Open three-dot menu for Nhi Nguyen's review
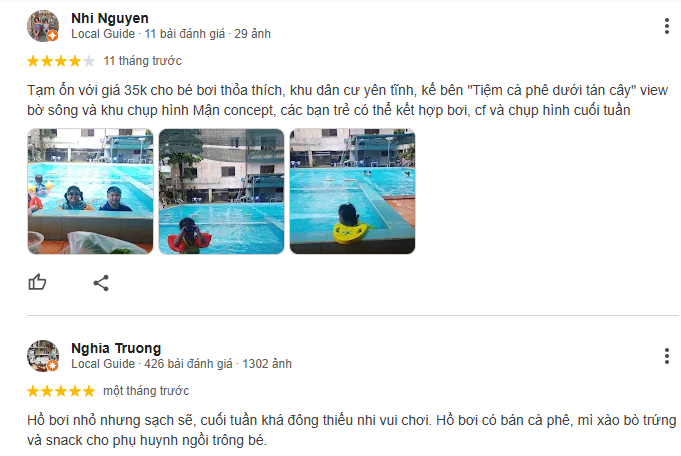Screen dimensions: 681x456 click(x=666, y=26)
